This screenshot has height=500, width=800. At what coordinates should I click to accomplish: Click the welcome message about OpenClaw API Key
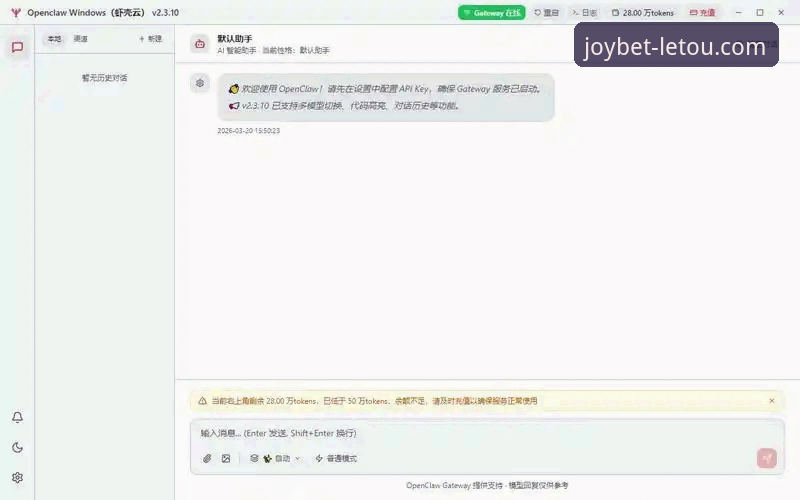point(386,97)
